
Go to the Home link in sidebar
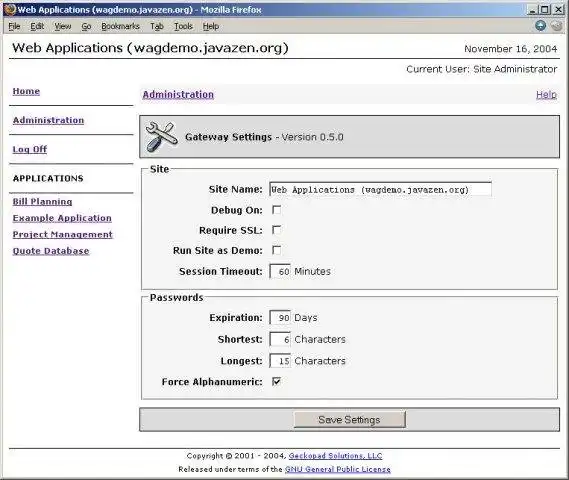26,91
